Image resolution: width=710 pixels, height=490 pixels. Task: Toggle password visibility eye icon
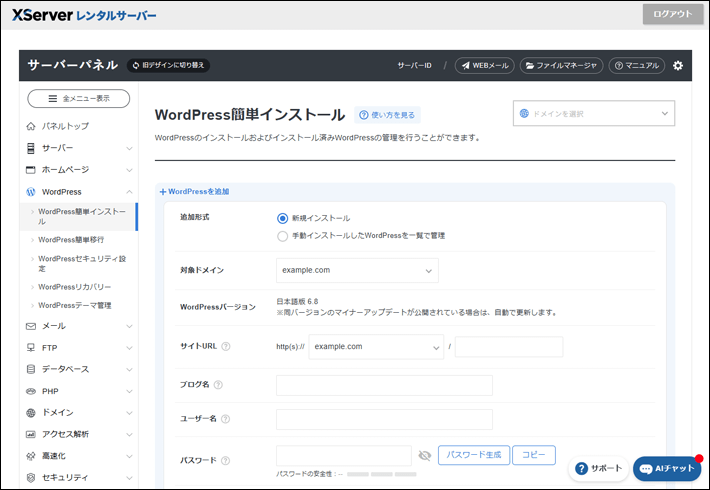(424, 456)
